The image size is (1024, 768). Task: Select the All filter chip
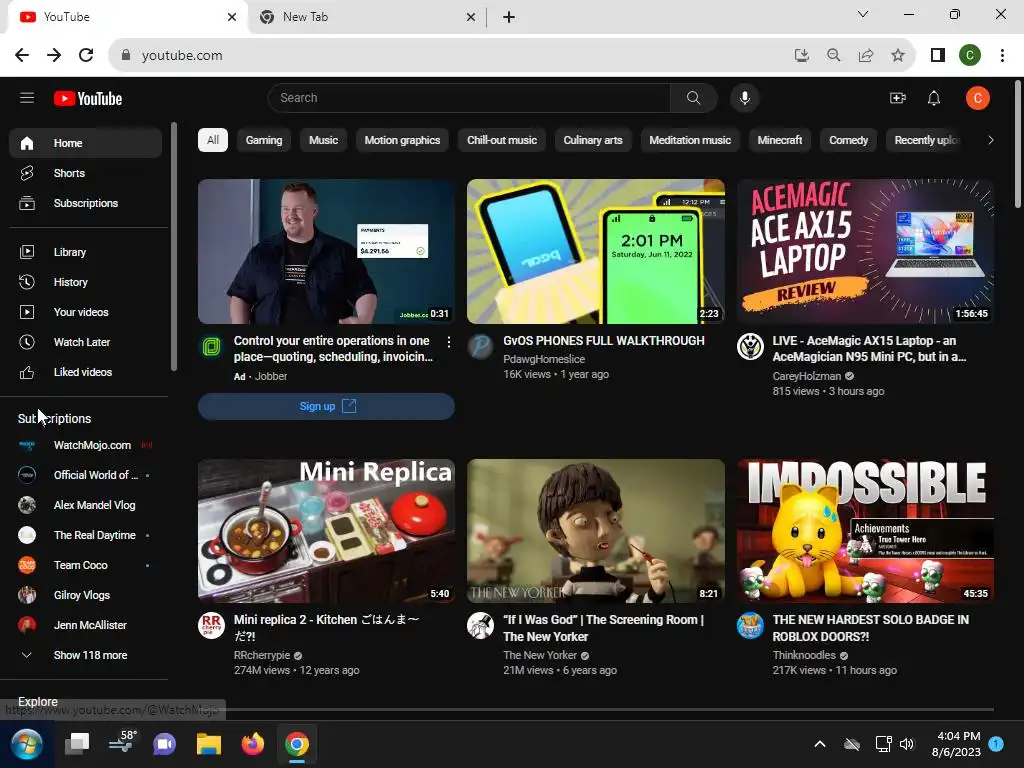click(213, 140)
